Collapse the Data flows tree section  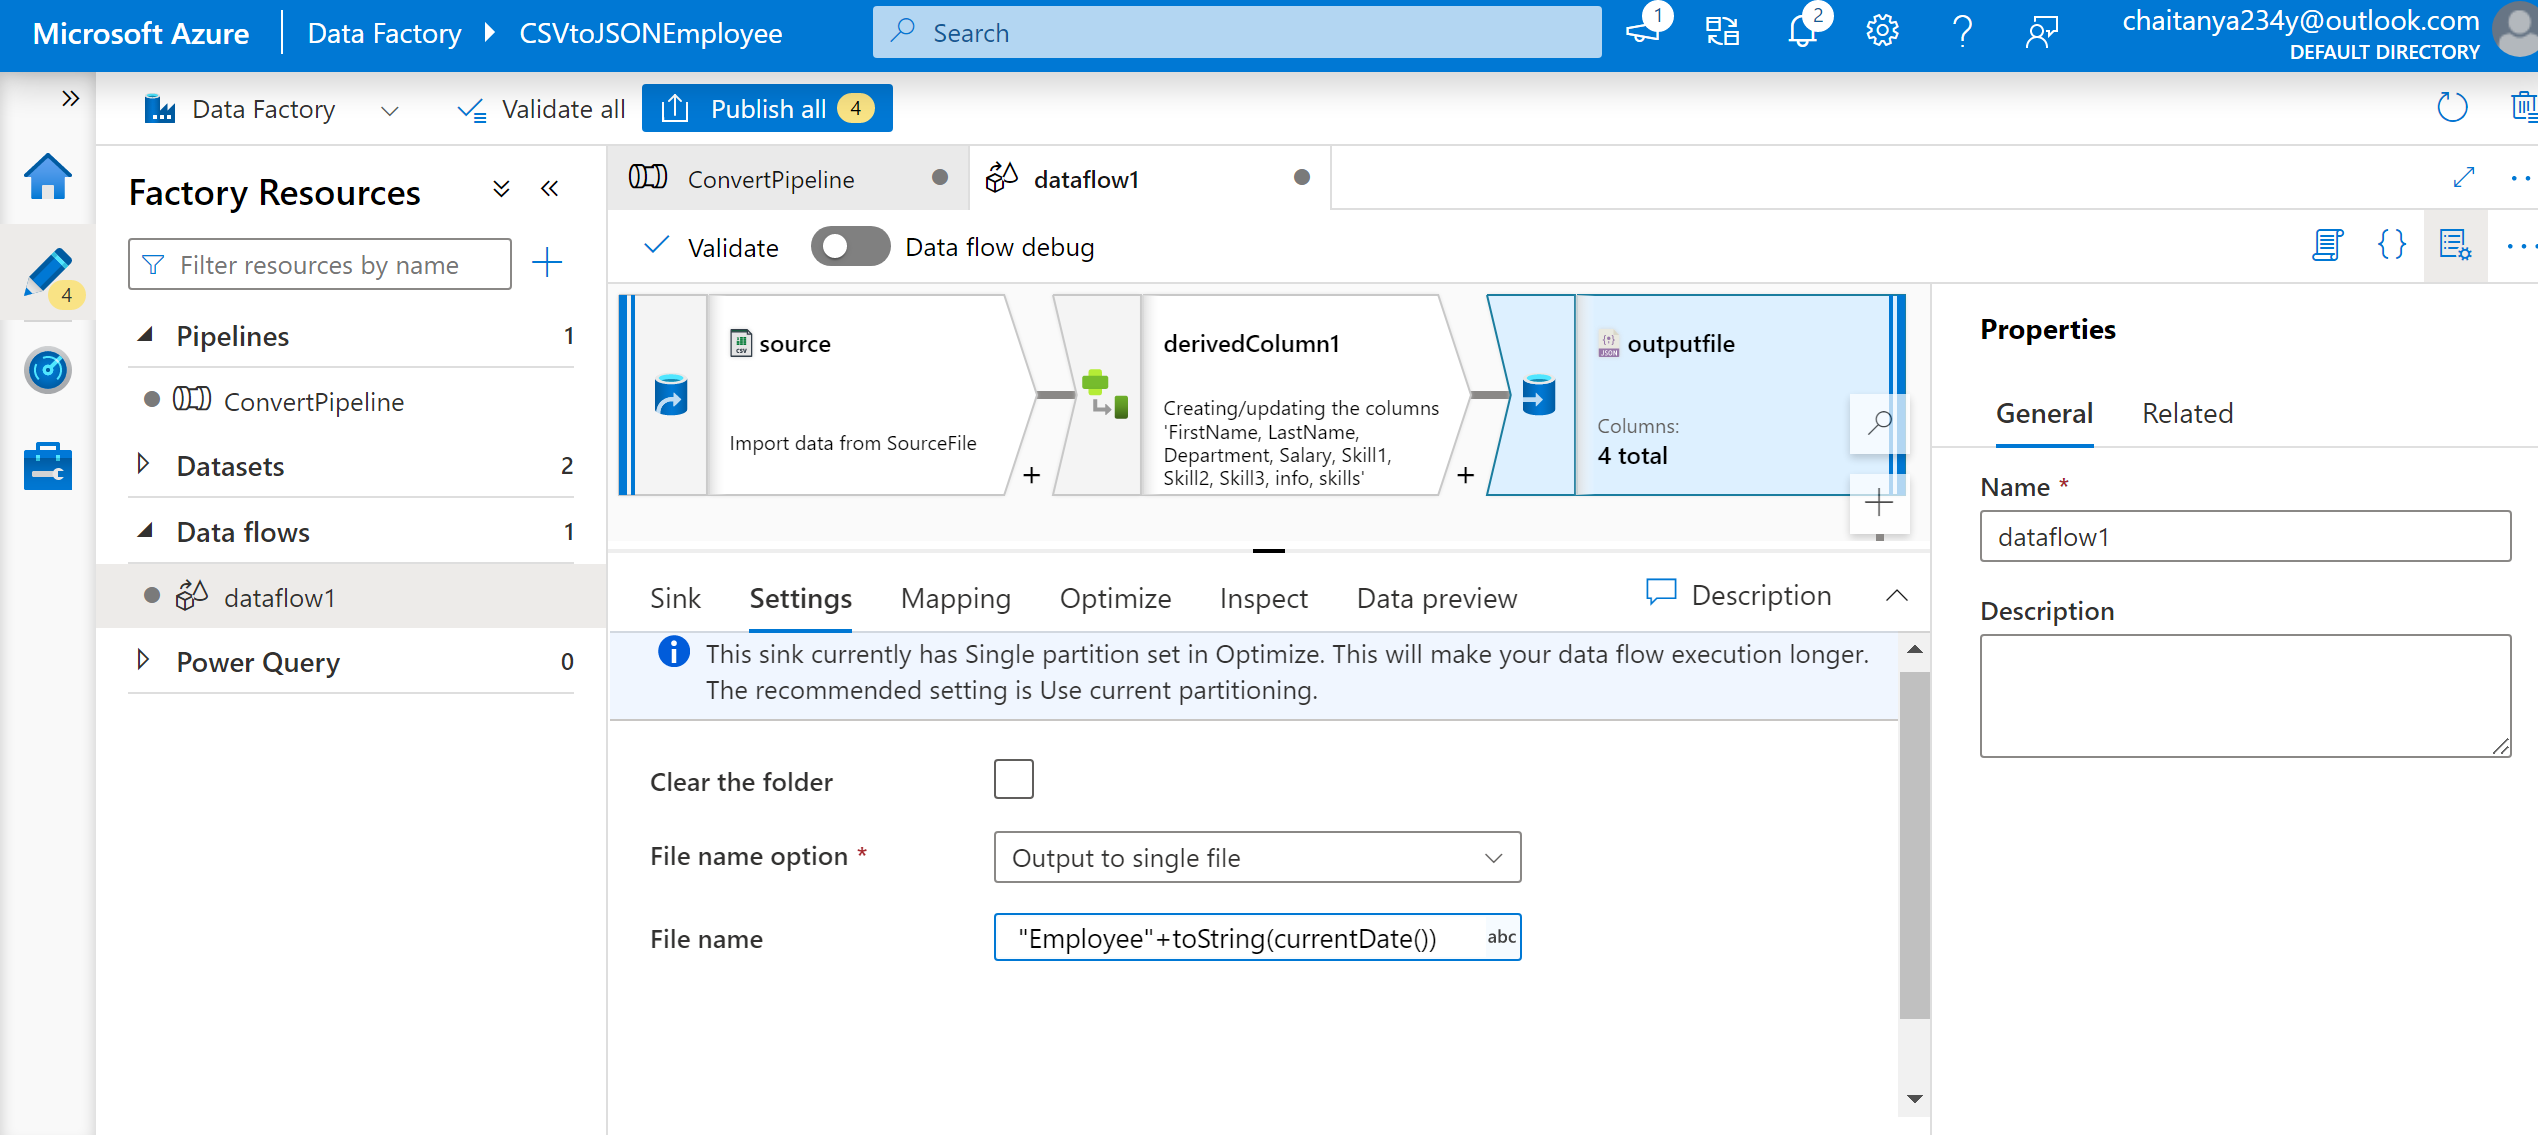tap(145, 531)
